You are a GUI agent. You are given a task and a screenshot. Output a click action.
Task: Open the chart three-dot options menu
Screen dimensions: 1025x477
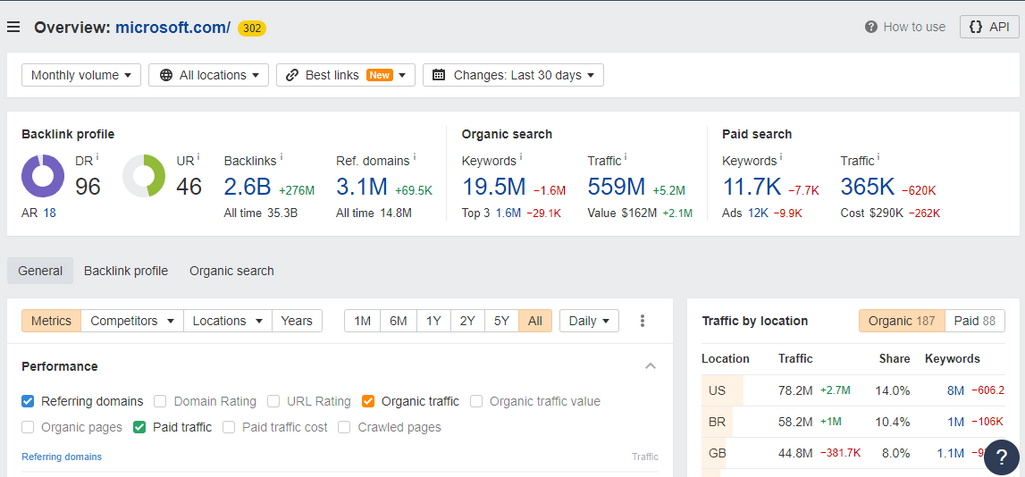click(x=643, y=321)
